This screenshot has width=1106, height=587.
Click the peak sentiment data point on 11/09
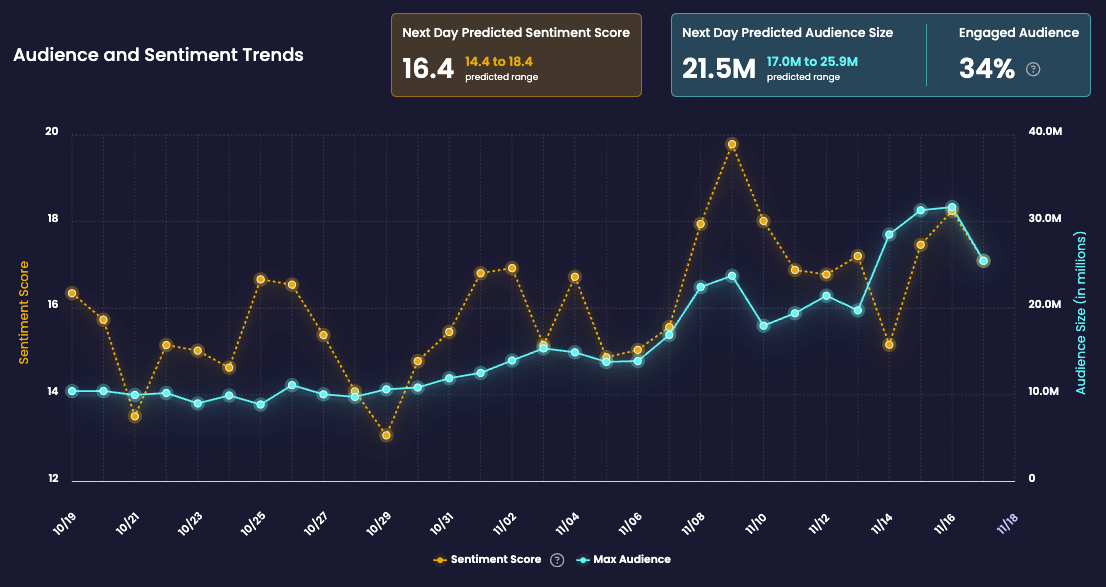[x=731, y=144]
